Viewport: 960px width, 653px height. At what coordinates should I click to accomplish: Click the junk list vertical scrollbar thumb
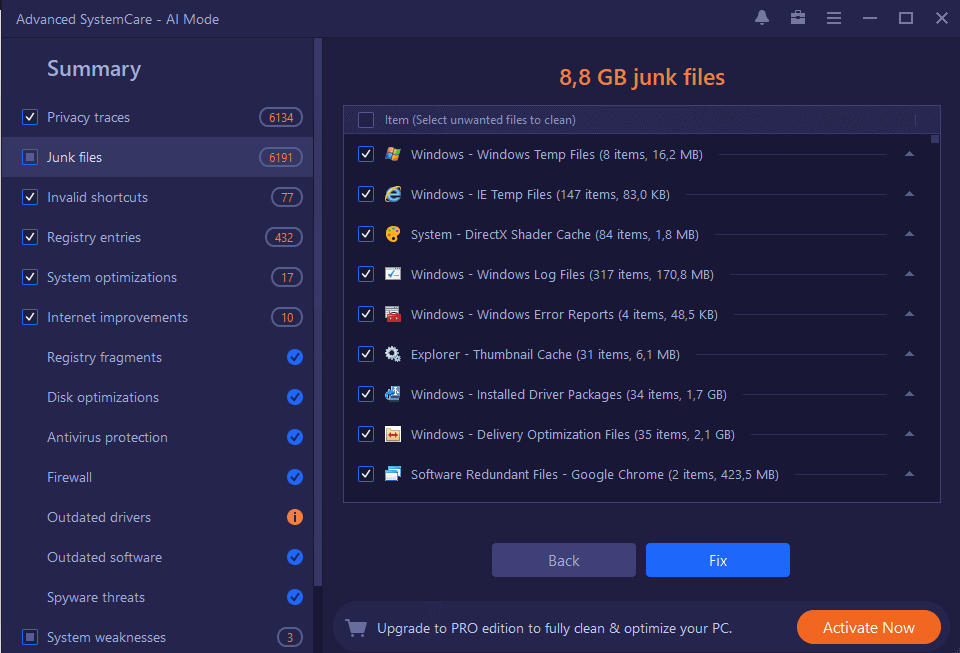(934, 140)
